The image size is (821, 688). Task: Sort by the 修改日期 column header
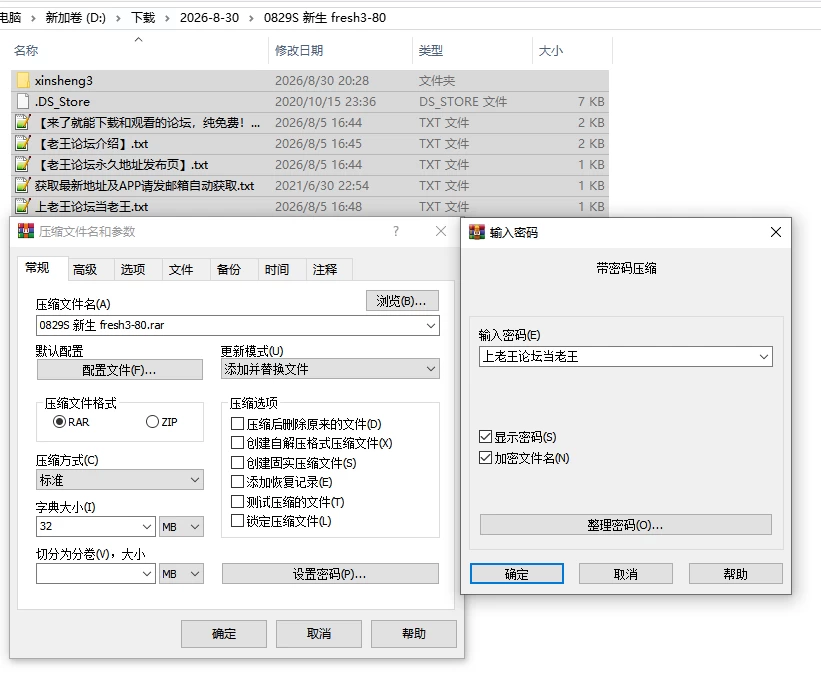pyautogui.click(x=299, y=51)
